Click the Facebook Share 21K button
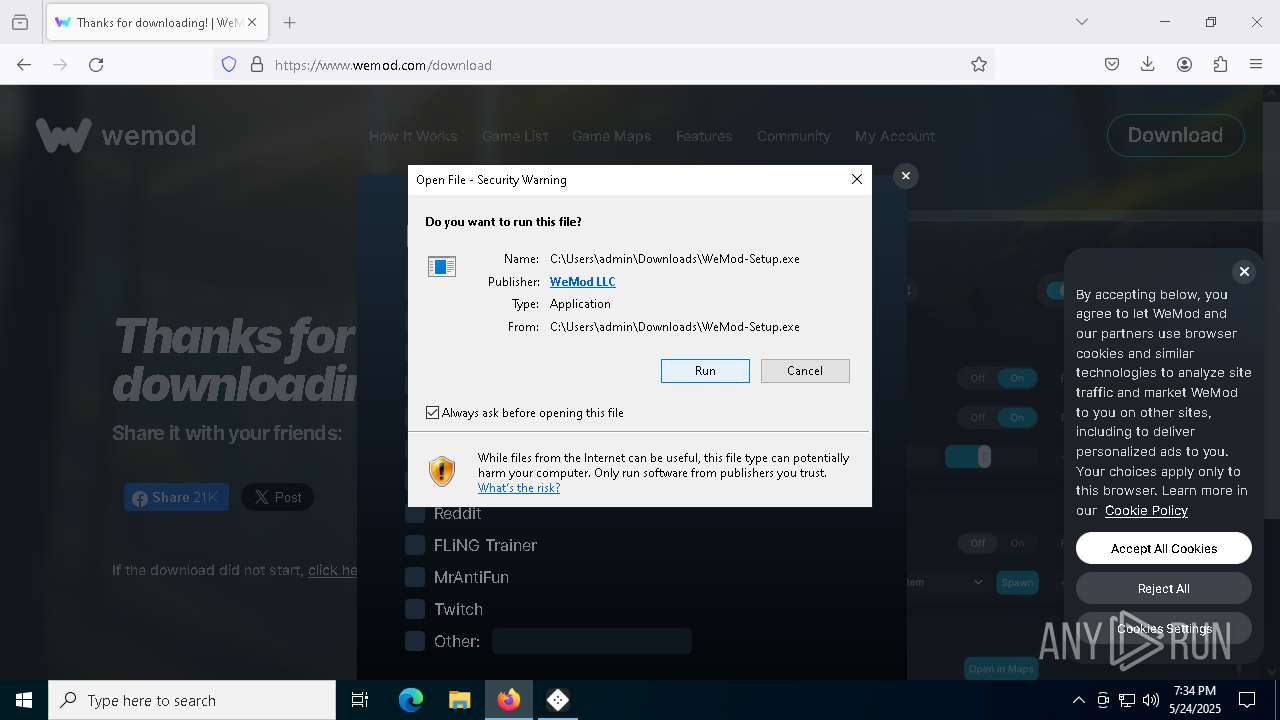 click(x=176, y=497)
